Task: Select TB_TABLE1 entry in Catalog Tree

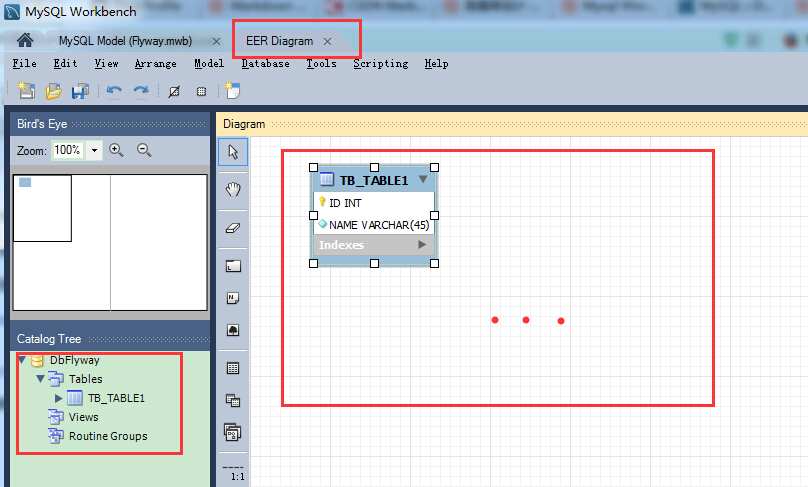Action: [116, 398]
